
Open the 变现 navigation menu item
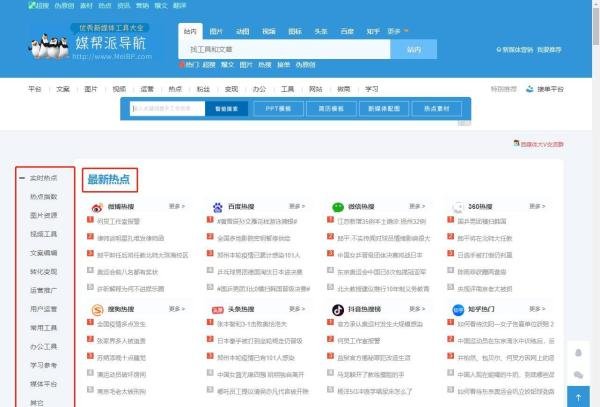[232, 89]
